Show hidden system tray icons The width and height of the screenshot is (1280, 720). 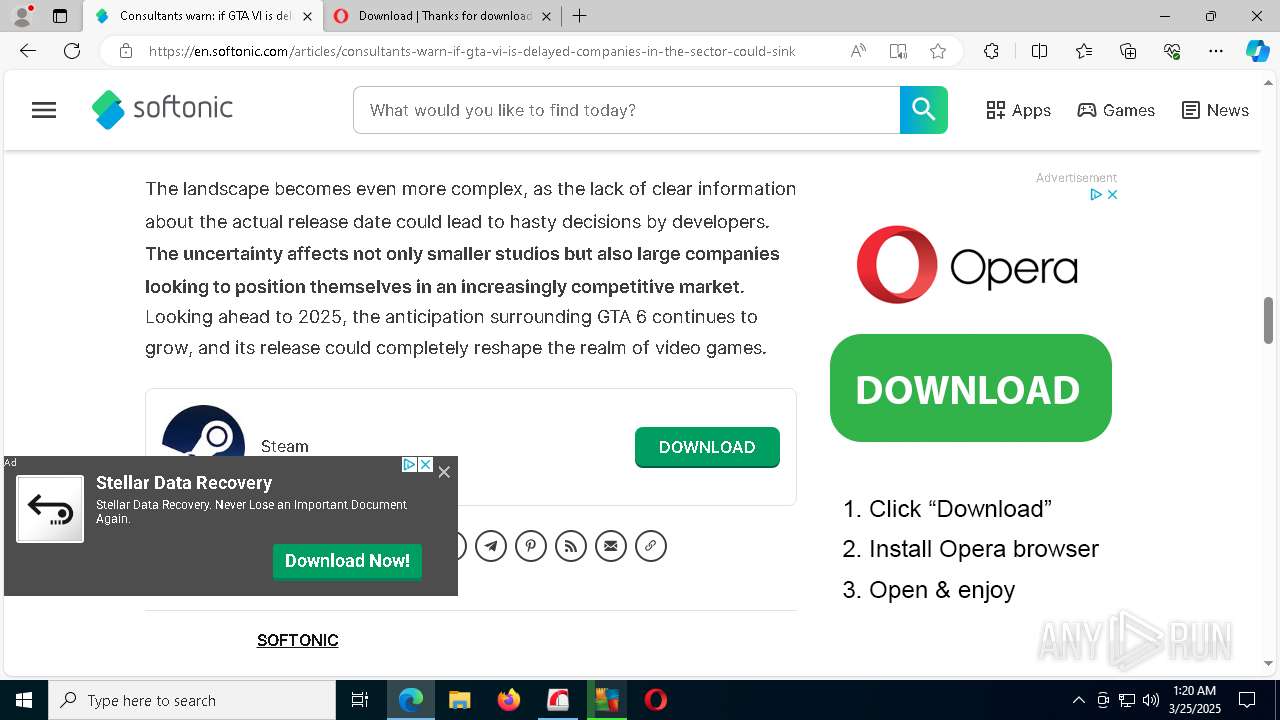1078,700
